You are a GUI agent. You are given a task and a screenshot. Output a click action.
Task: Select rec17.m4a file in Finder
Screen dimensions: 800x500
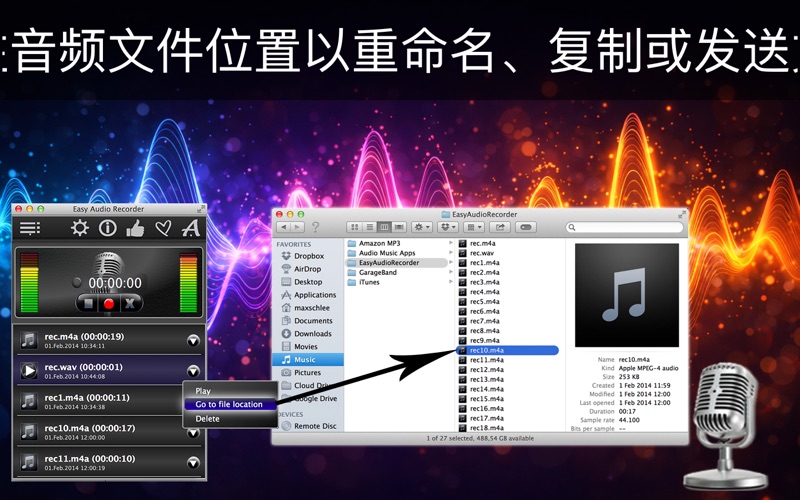click(x=486, y=418)
